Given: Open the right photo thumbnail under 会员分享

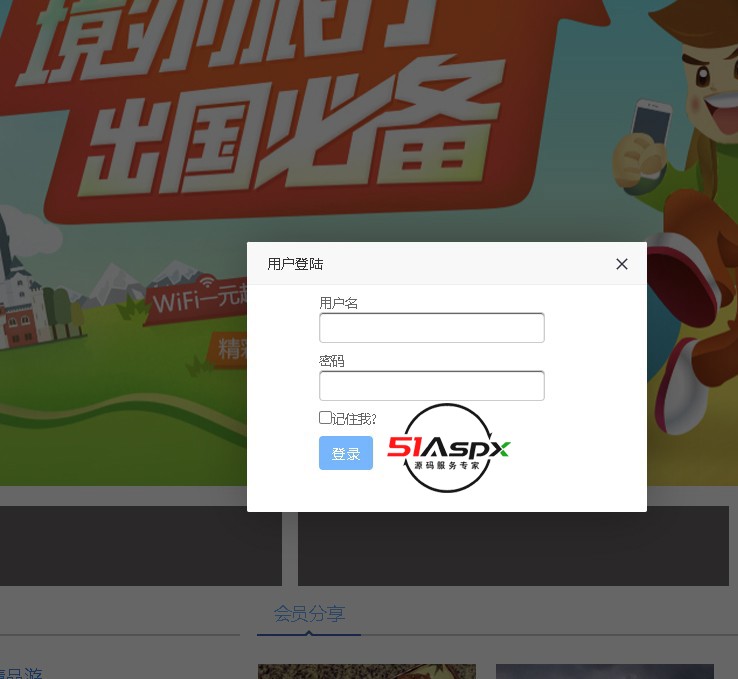Looking at the screenshot, I should pyautogui.click(x=605, y=671).
